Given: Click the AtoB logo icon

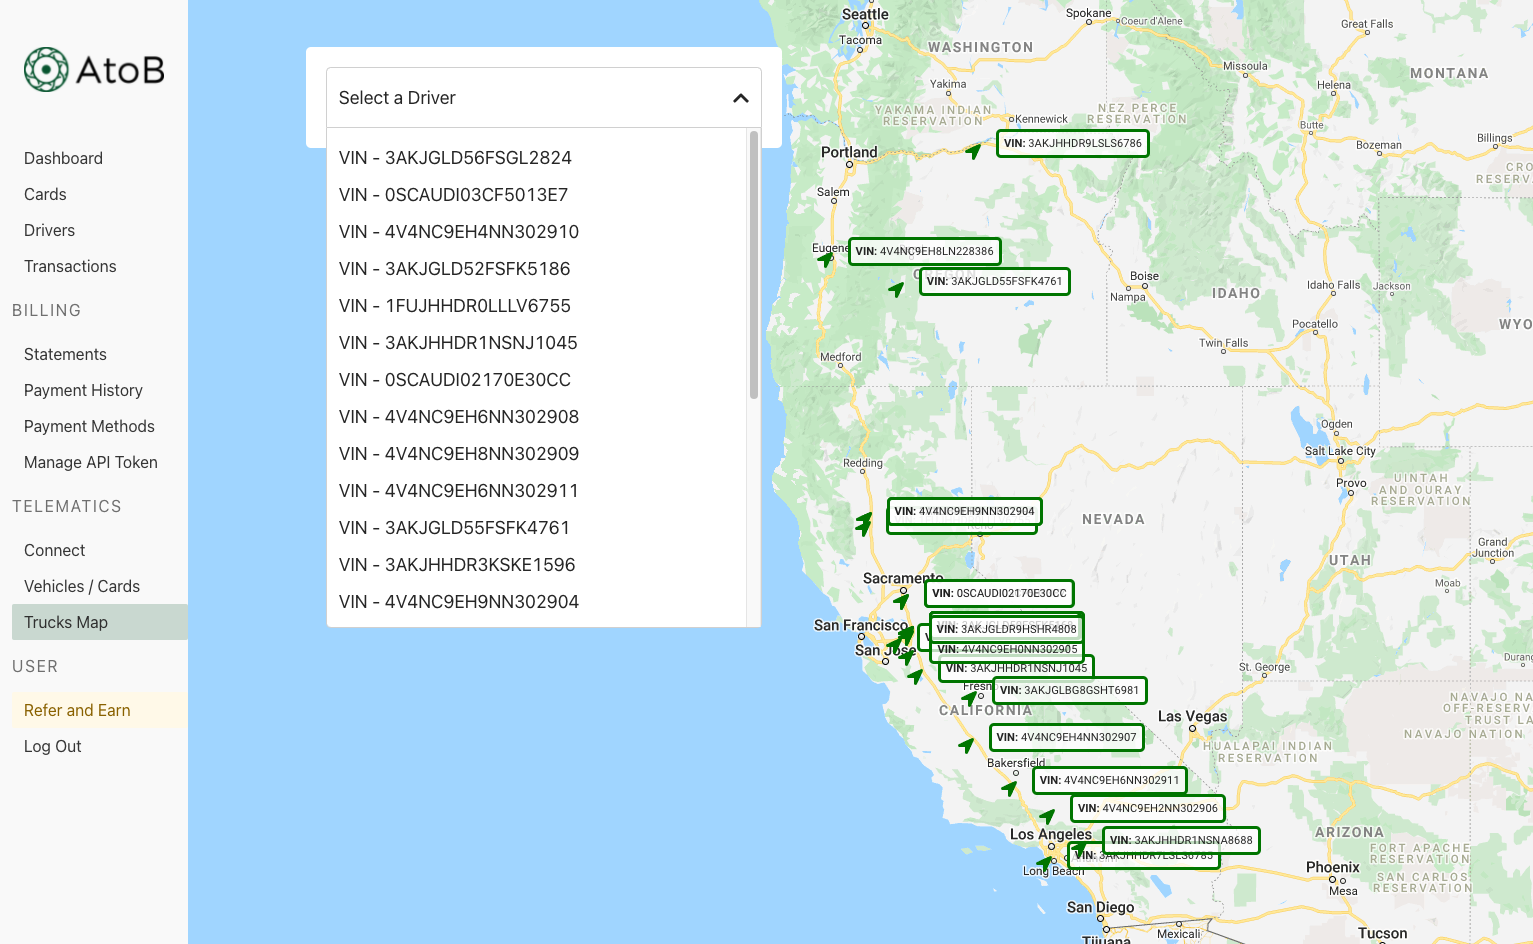Looking at the screenshot, I should click(x=46, y=69).
